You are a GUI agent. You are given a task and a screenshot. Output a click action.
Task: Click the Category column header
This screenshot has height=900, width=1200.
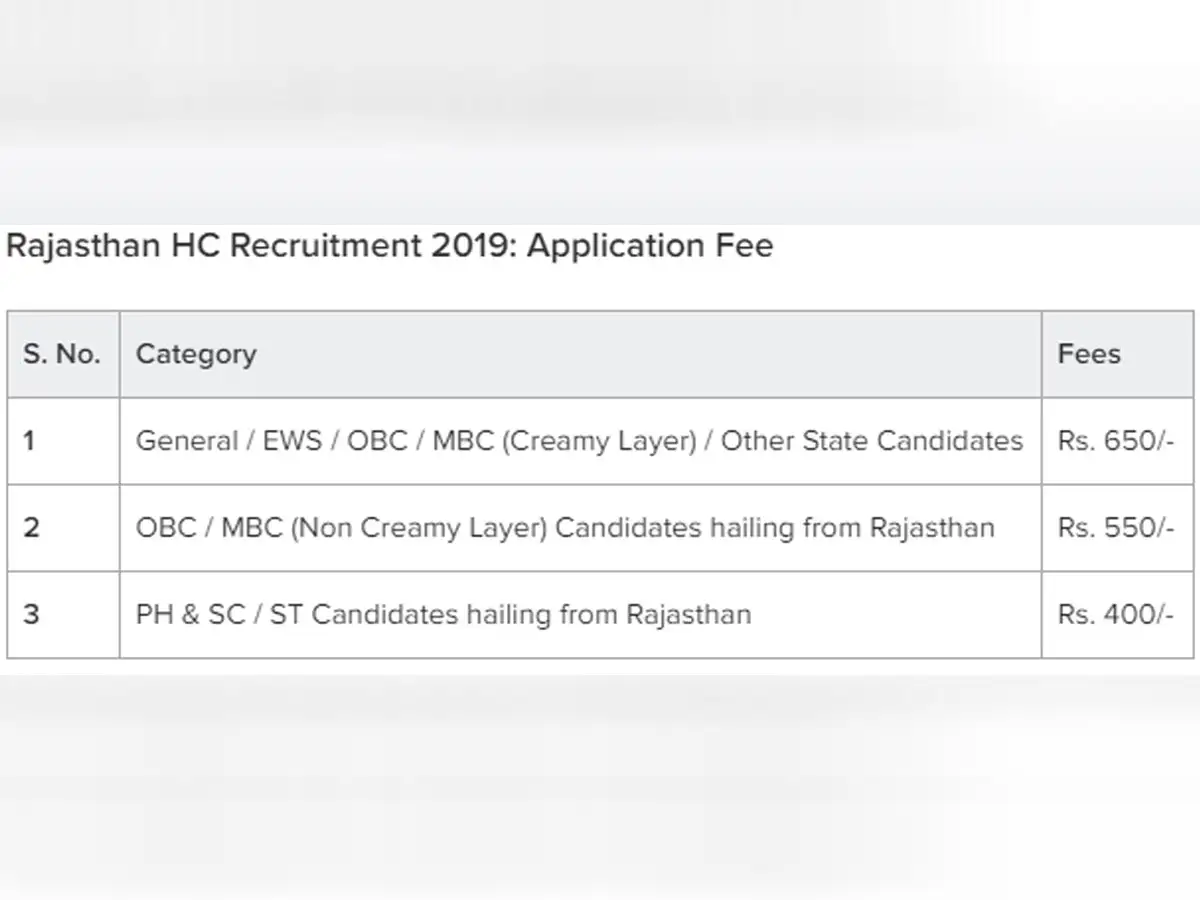coord(196,354)
